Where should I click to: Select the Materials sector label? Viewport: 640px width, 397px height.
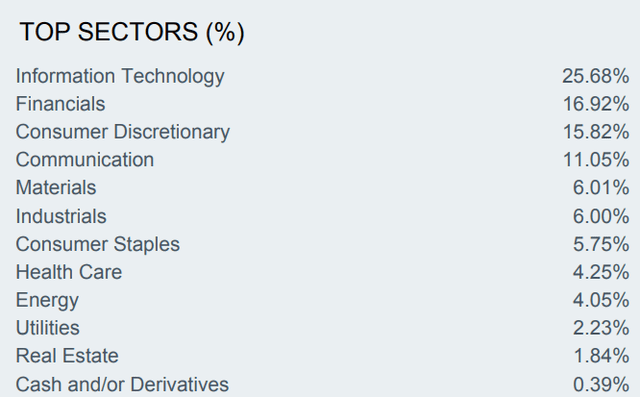56,188
